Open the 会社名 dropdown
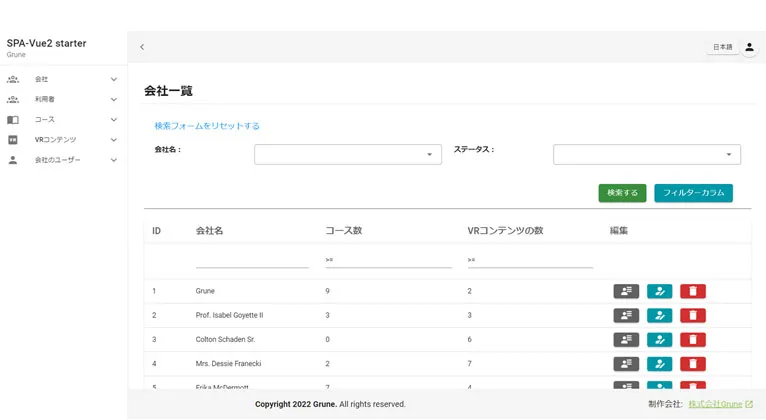Image resolution: width=766 pixels, height=420 pixels. tap(347, 154)
